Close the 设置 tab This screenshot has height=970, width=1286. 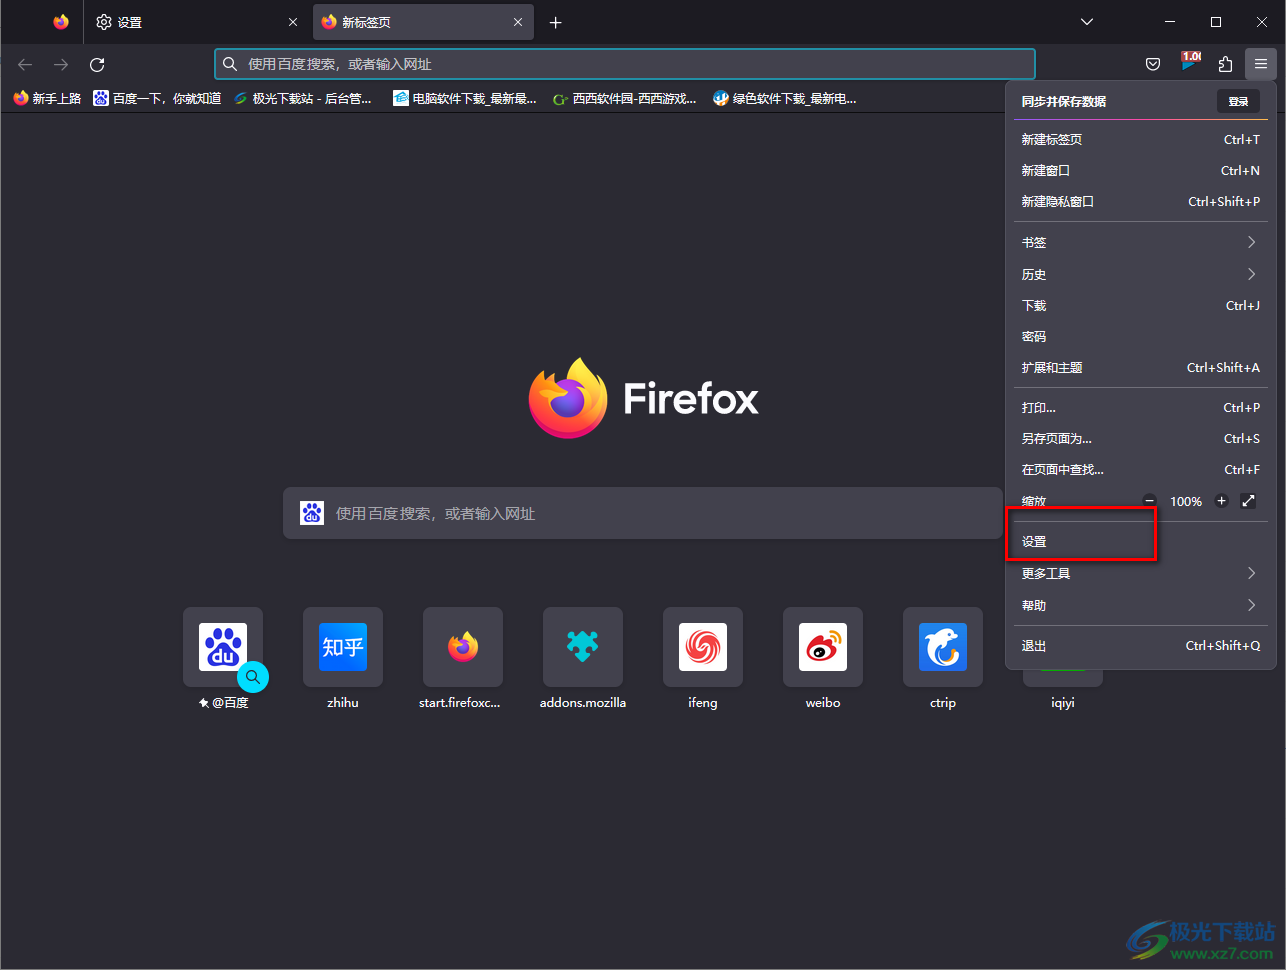tap(293, 22)
